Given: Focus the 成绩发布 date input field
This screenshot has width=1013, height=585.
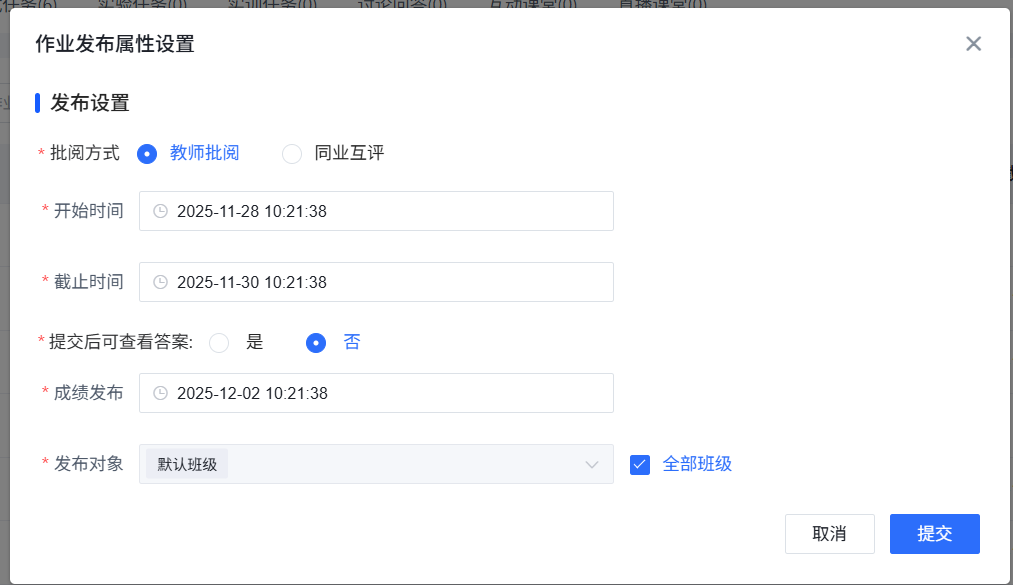Looking at the screenshot, I should pos(376,393).
